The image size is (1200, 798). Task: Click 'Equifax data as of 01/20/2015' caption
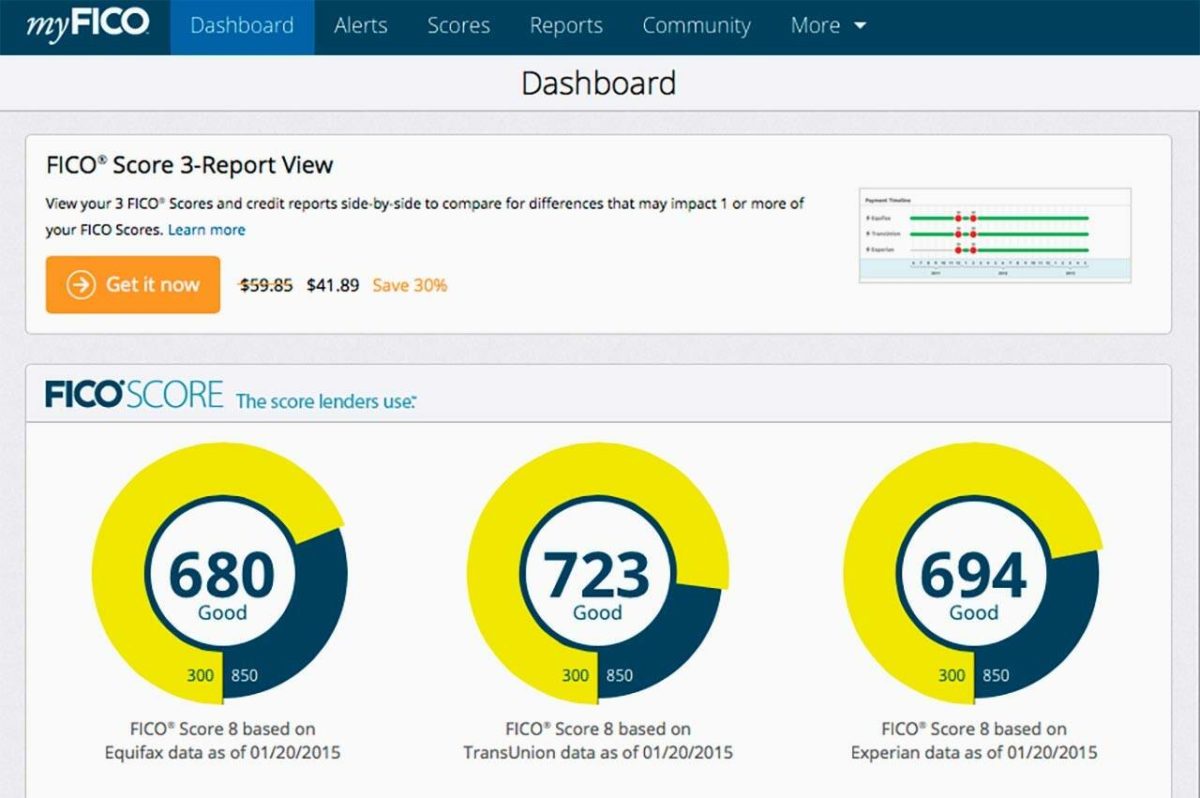click(x=222, y=752)
